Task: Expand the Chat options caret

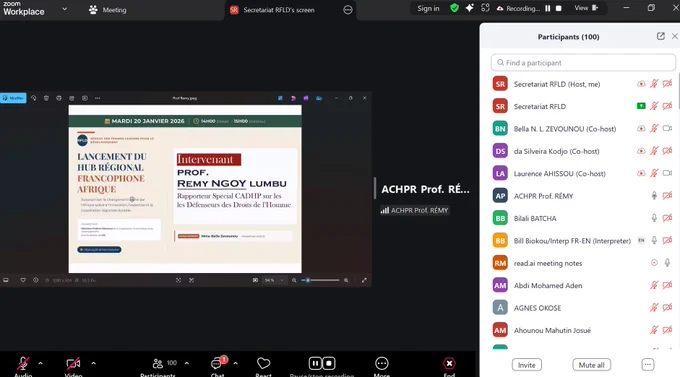Action: (235, 363)
